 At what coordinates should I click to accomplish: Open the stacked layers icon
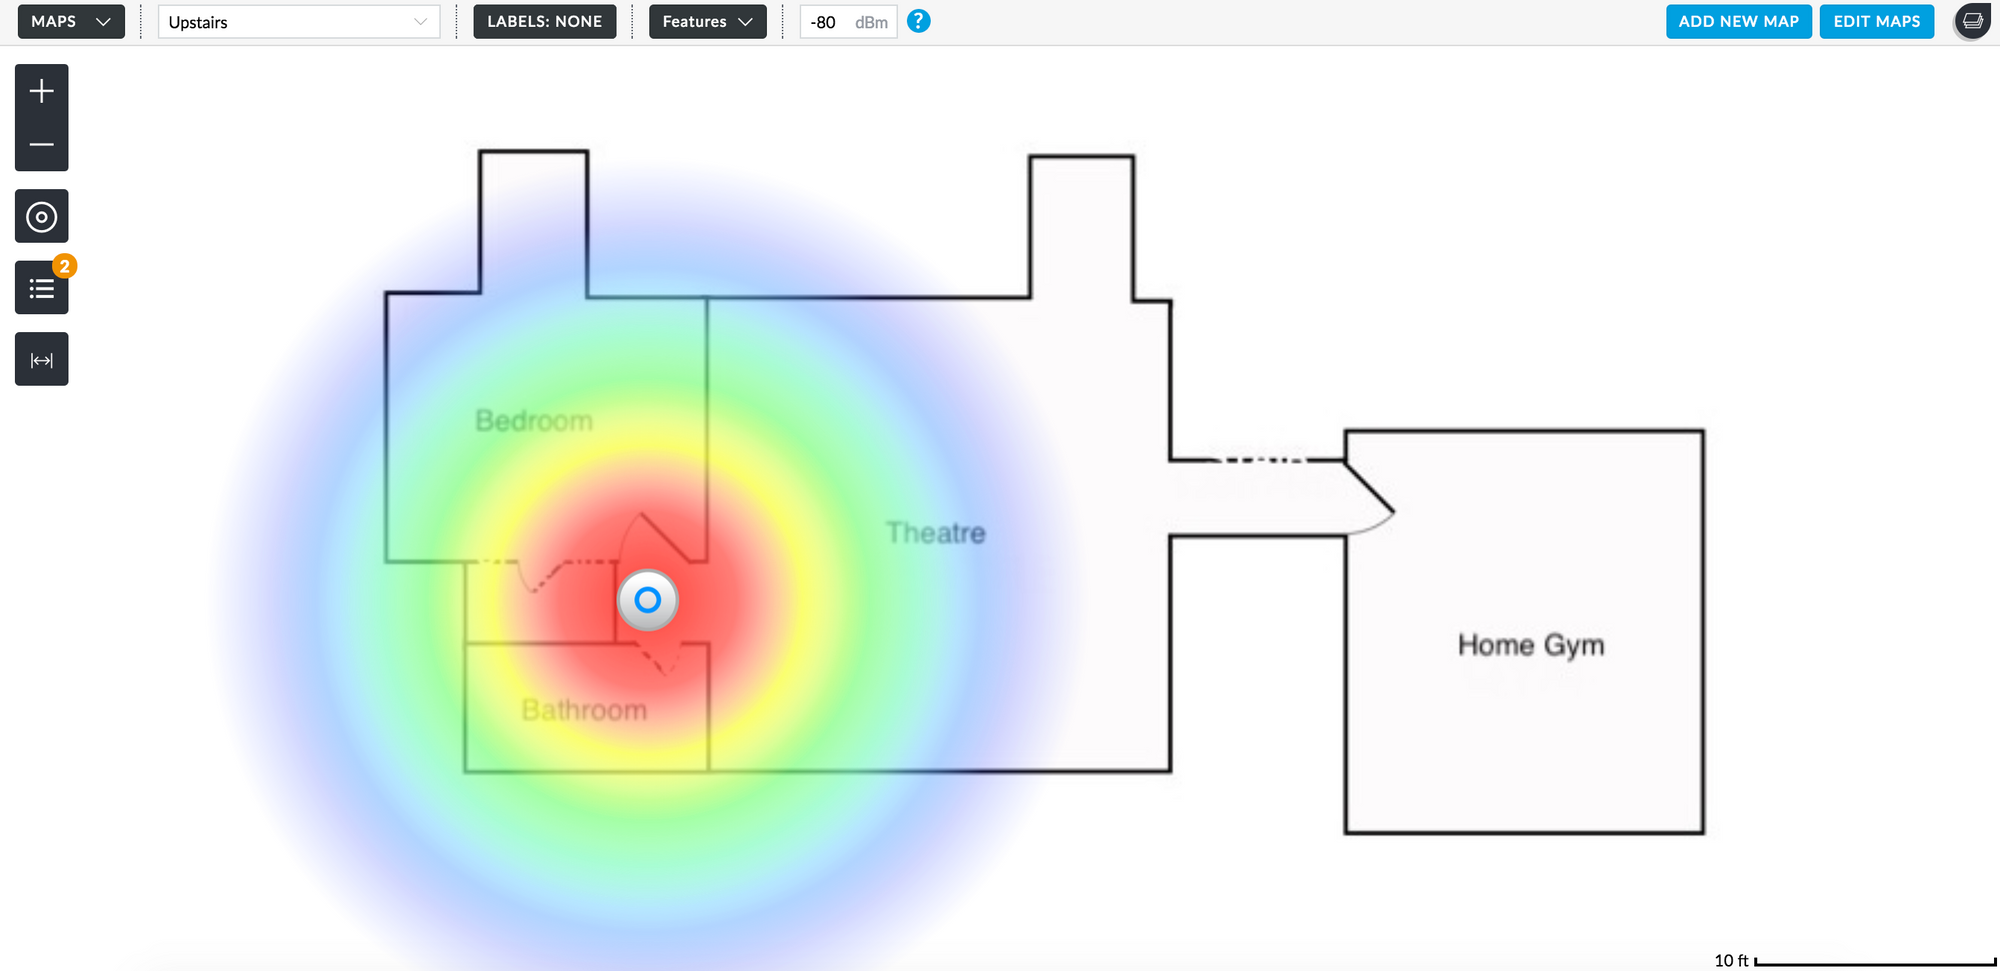[x=1972, y=21]
